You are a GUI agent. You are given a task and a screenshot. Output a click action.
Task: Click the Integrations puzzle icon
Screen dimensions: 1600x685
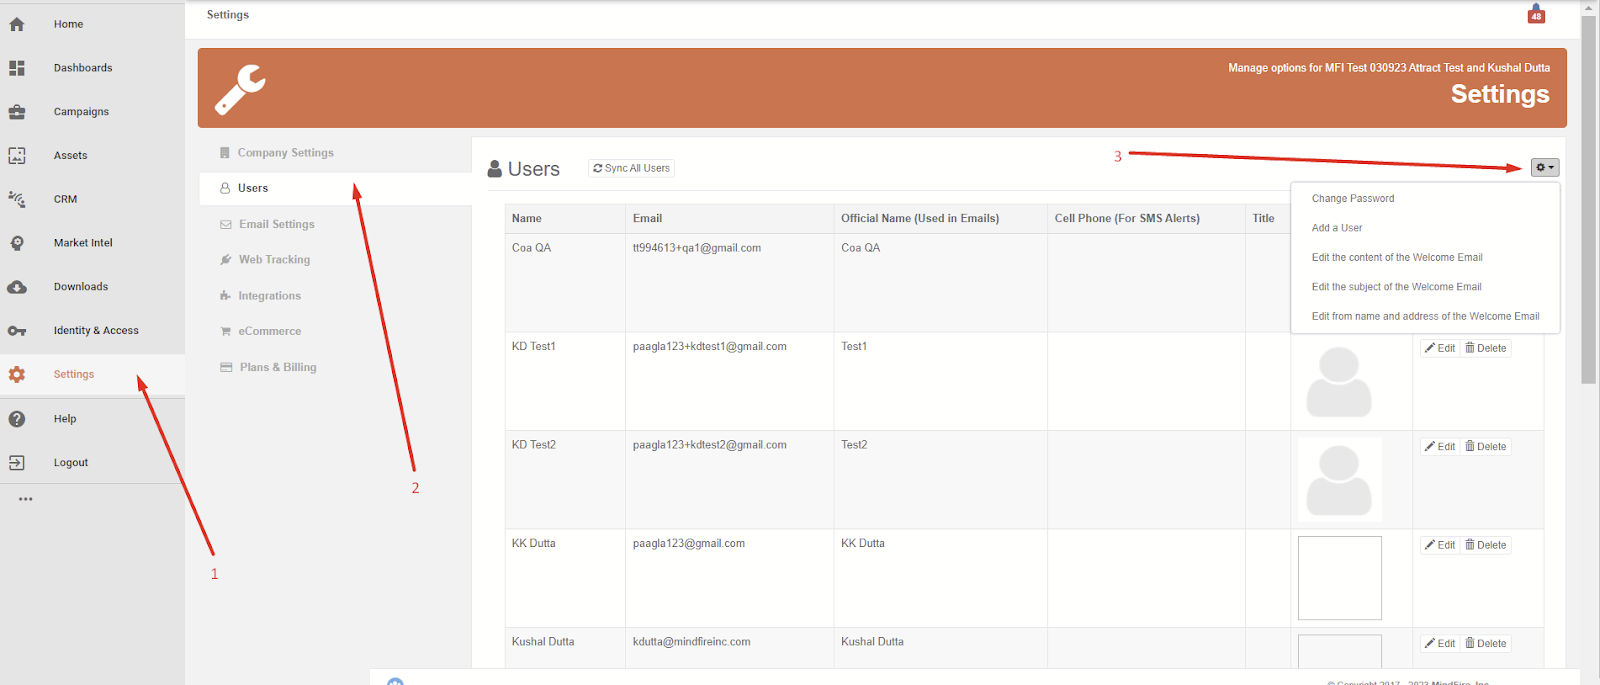[x=226, y=296]
